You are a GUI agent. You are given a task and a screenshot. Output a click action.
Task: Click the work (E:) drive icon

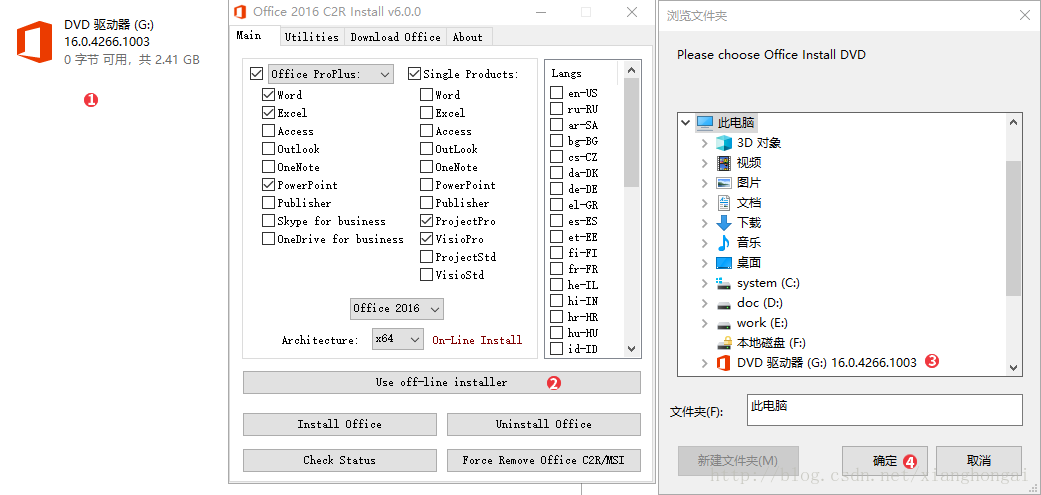(724, 324)
